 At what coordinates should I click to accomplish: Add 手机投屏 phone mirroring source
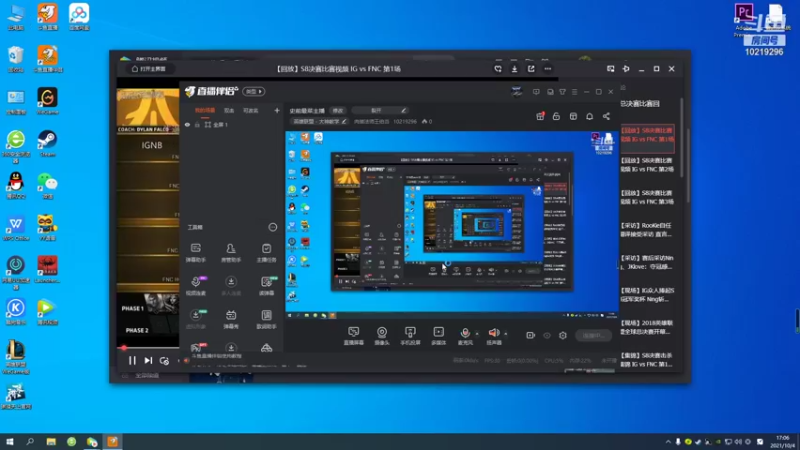tap(410, 336)
